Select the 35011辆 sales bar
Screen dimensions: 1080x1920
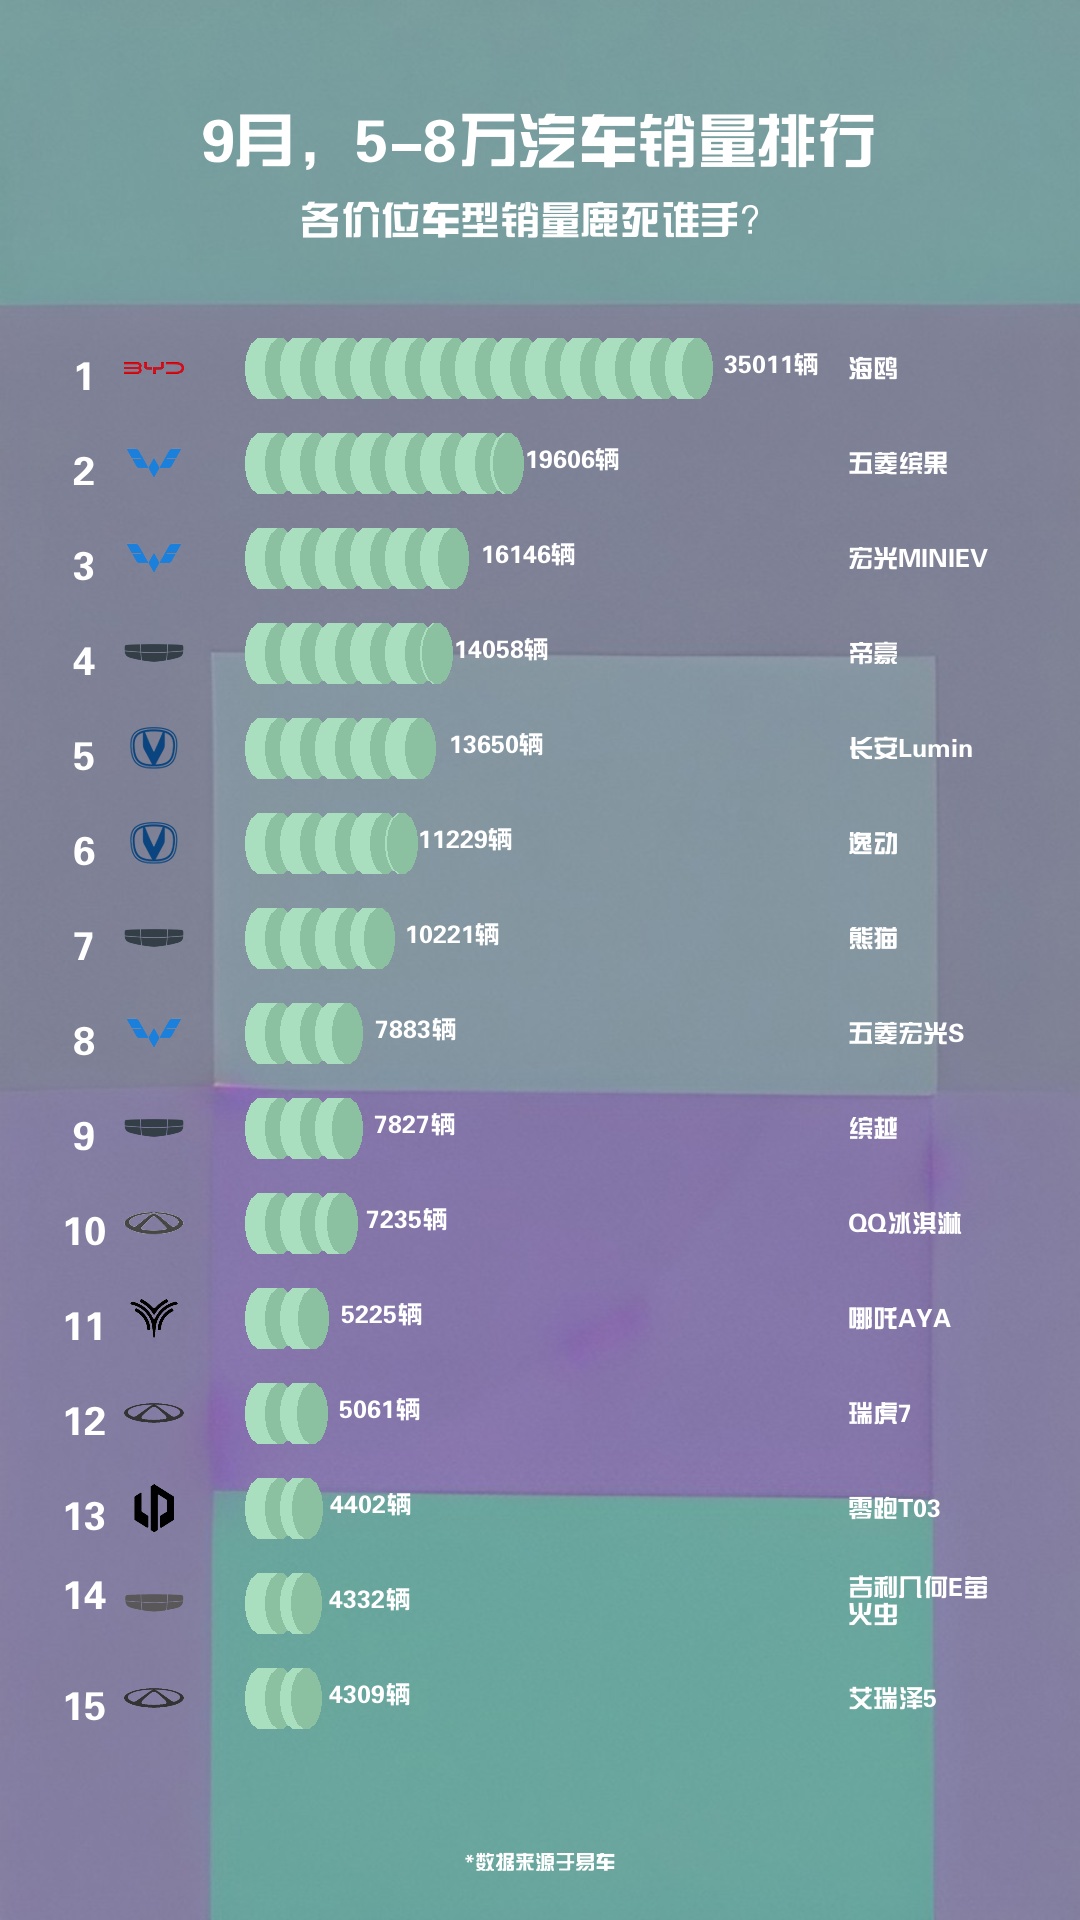tap(479, 368)
